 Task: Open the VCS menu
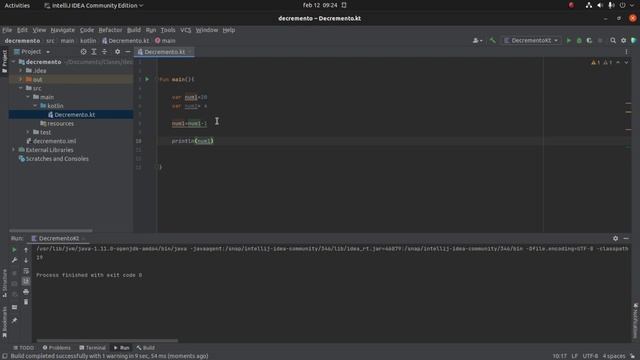(x=185, y=30)
